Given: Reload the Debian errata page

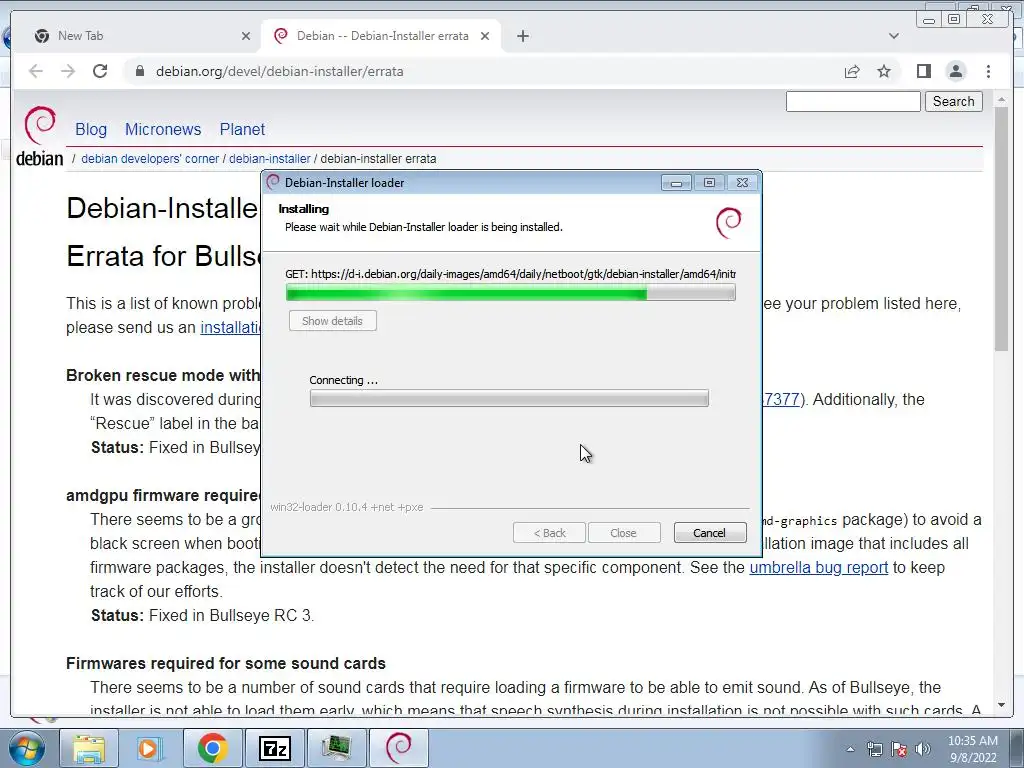Looking at the screenshot, I should [100, 71].
